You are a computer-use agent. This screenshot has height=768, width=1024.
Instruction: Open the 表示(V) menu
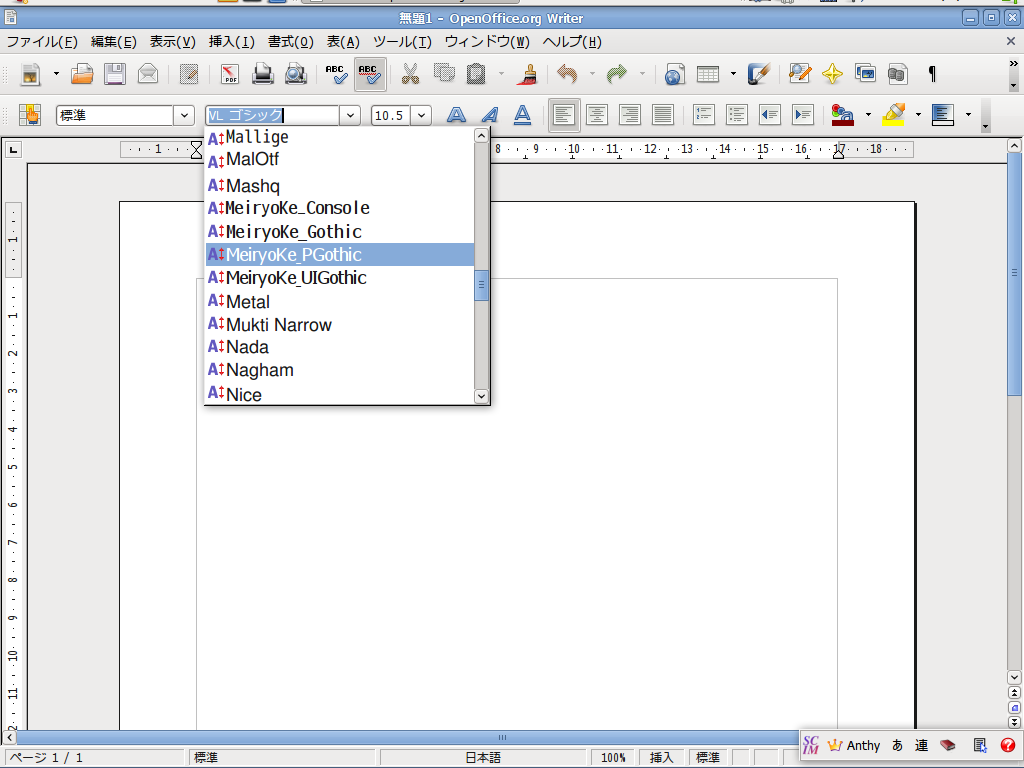[x=172, y=42]
